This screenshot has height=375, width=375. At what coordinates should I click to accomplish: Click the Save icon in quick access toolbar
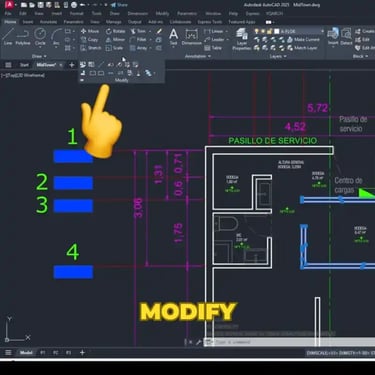pyautogui.click(x=40, y=5)
